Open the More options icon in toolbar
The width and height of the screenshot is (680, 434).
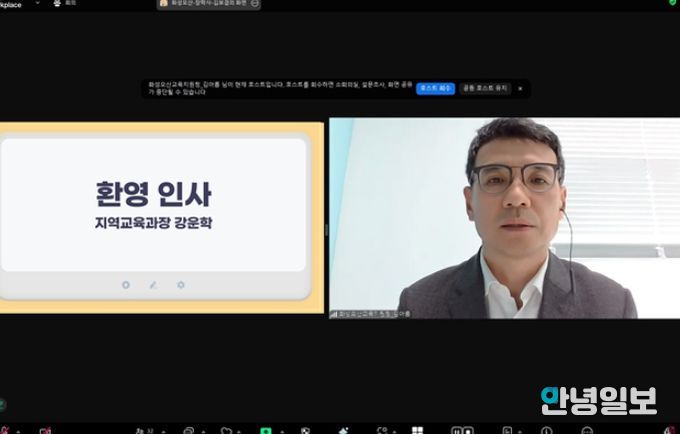[x=587, y=431]
